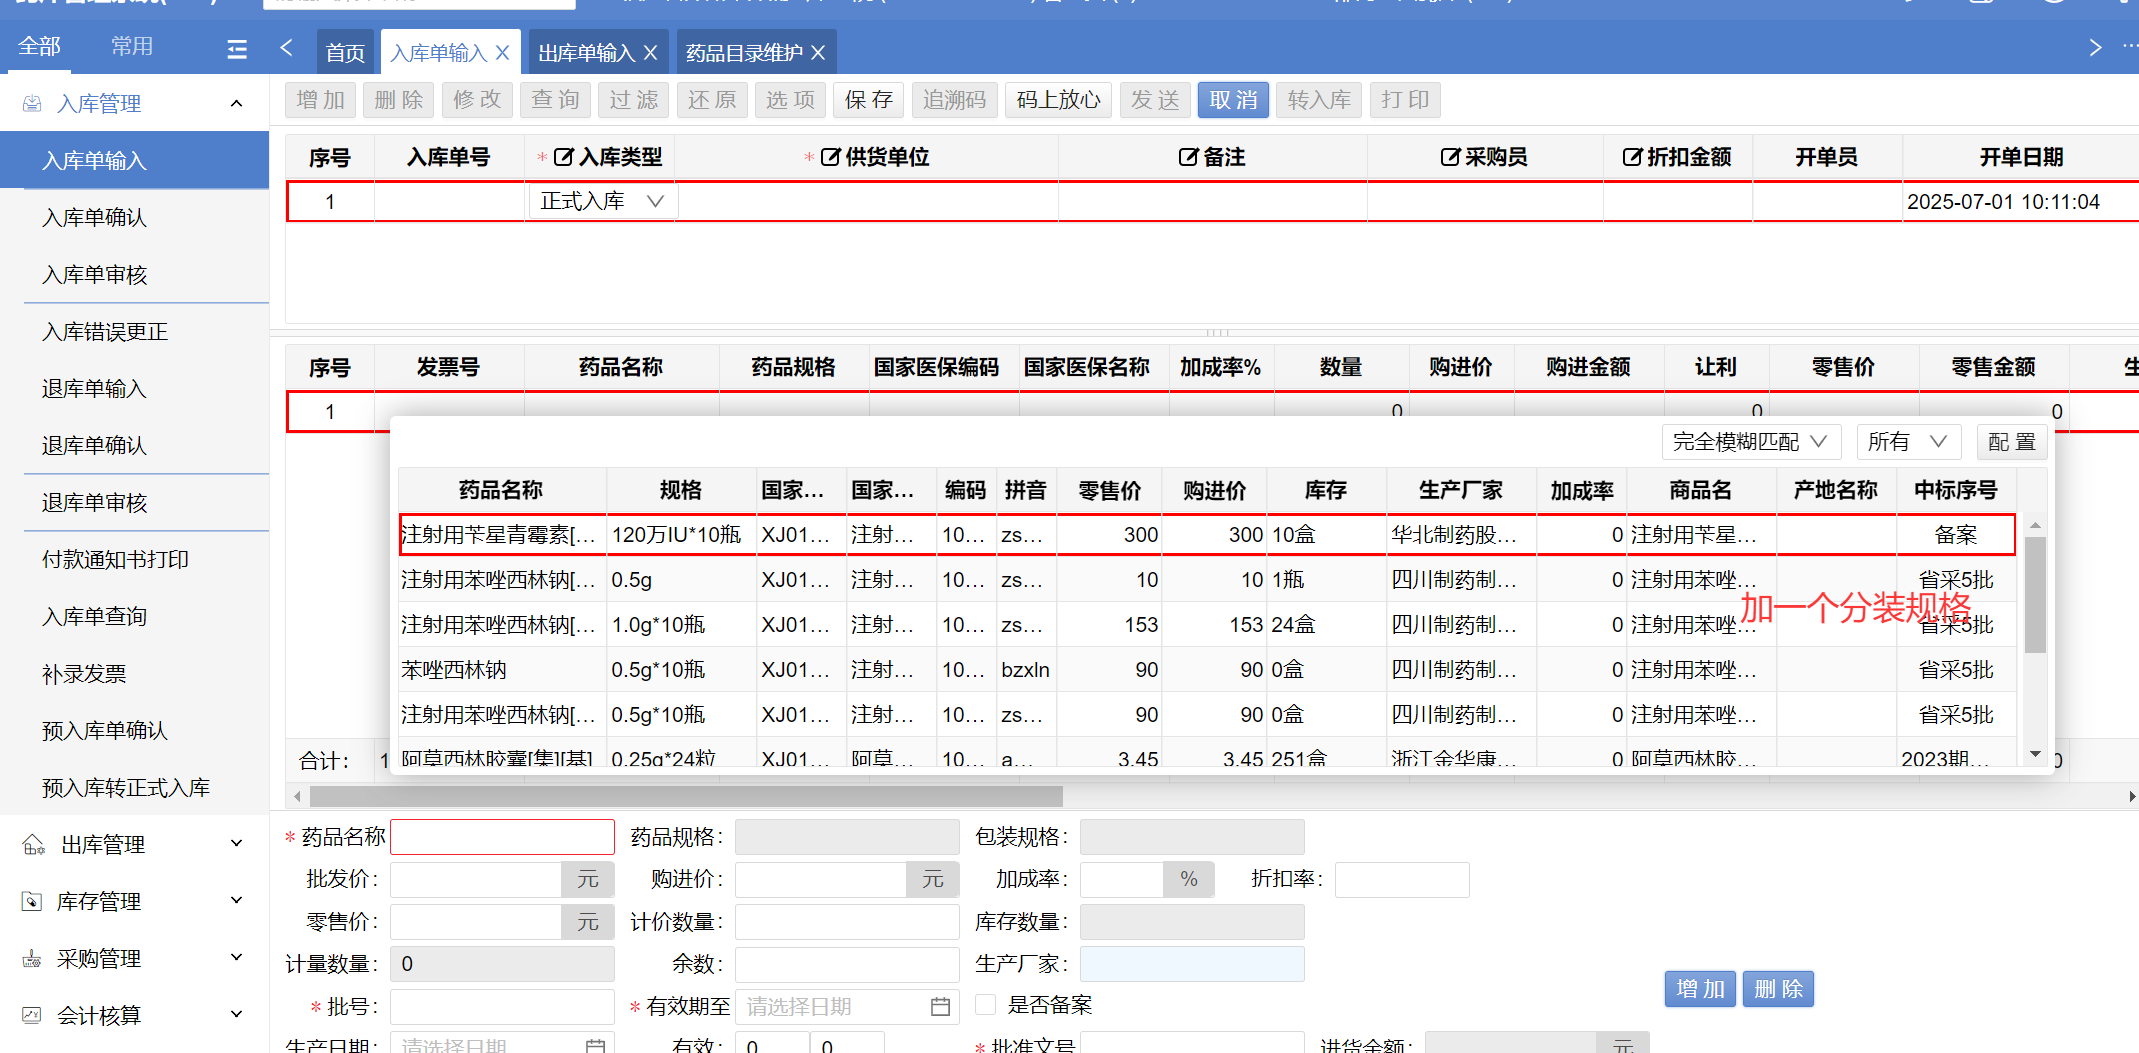Switch to the 药品目录维护 tab
This screenshot has height=1053, width=2139.
pyautogui.click(x=744, y=52)
